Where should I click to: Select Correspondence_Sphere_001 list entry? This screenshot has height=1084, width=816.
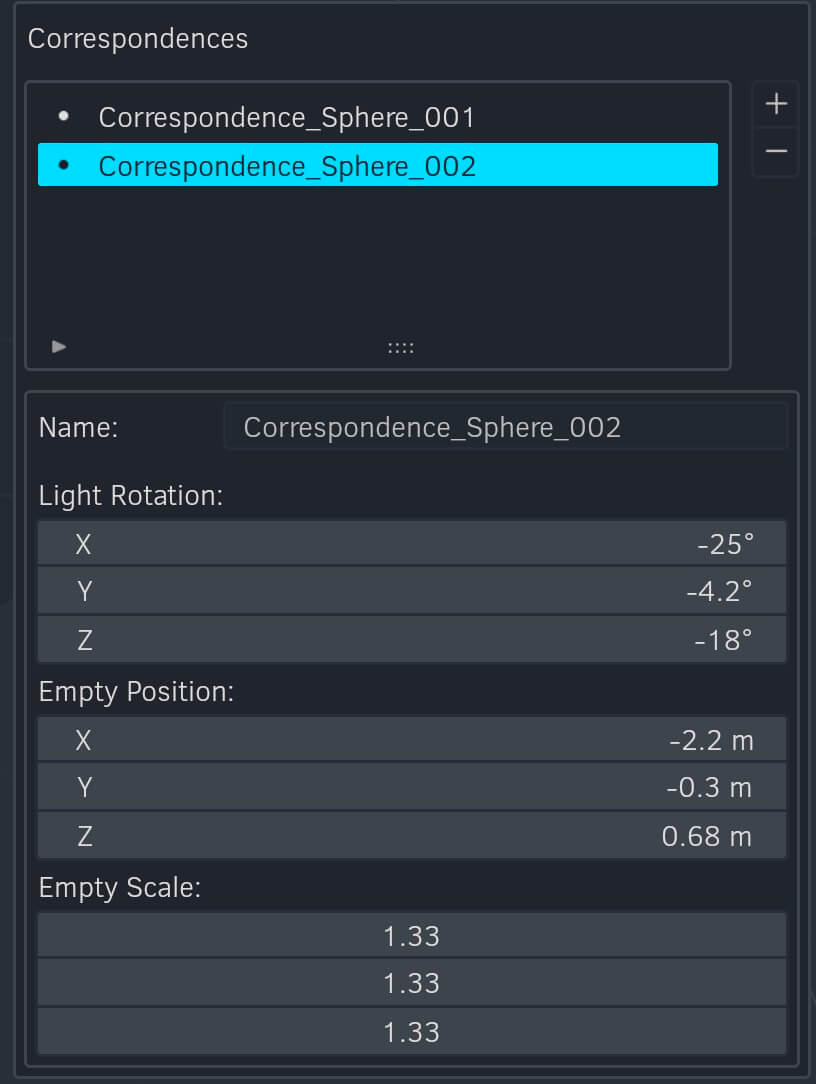[x=378, y=118]
